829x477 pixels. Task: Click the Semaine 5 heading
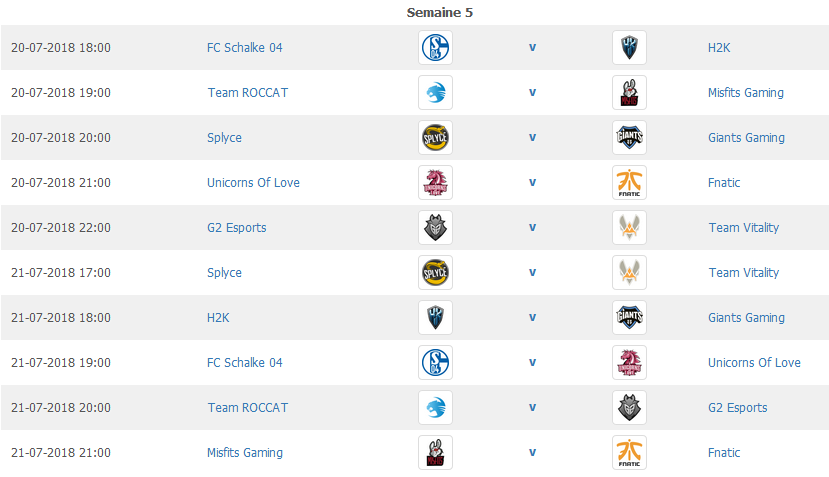439,13
